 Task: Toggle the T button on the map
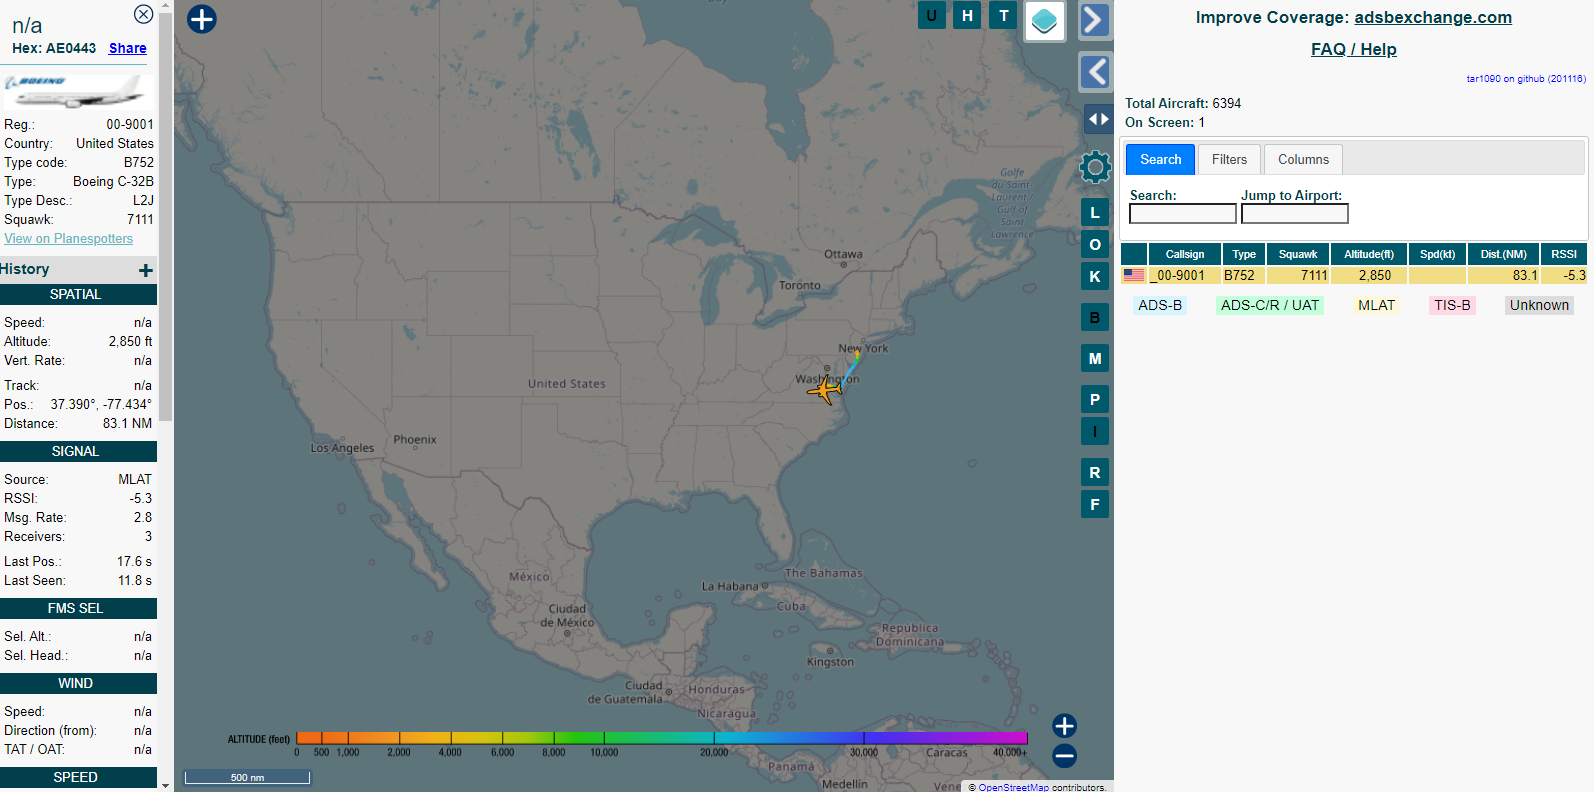1003,15
